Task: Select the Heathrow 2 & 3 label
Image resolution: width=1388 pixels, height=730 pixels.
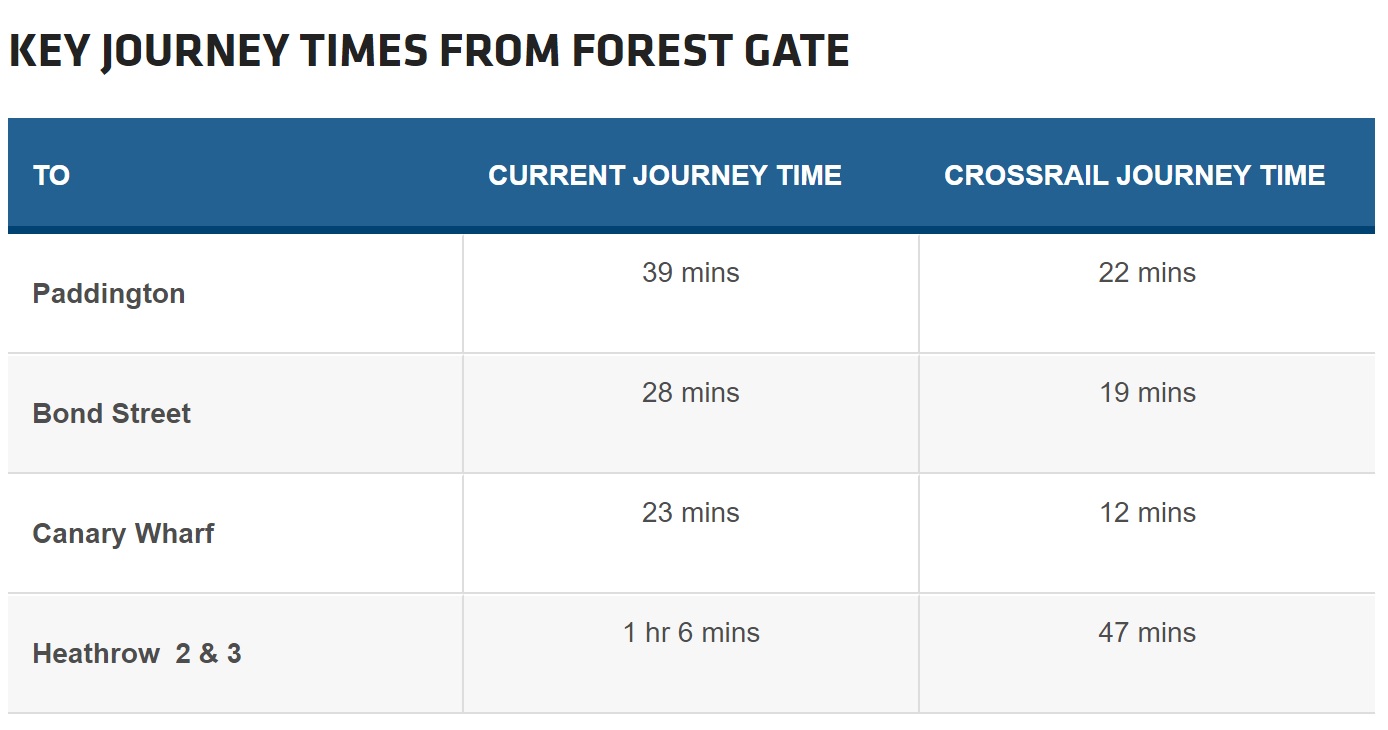Action: tap(137, 654)
